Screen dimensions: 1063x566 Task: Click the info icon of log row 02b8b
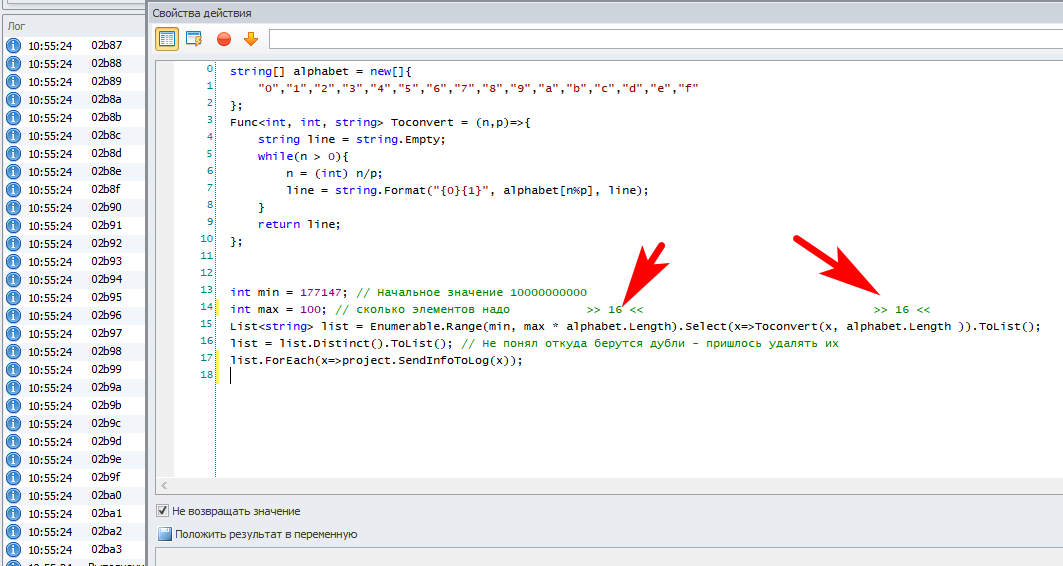[x=14, y=117]
